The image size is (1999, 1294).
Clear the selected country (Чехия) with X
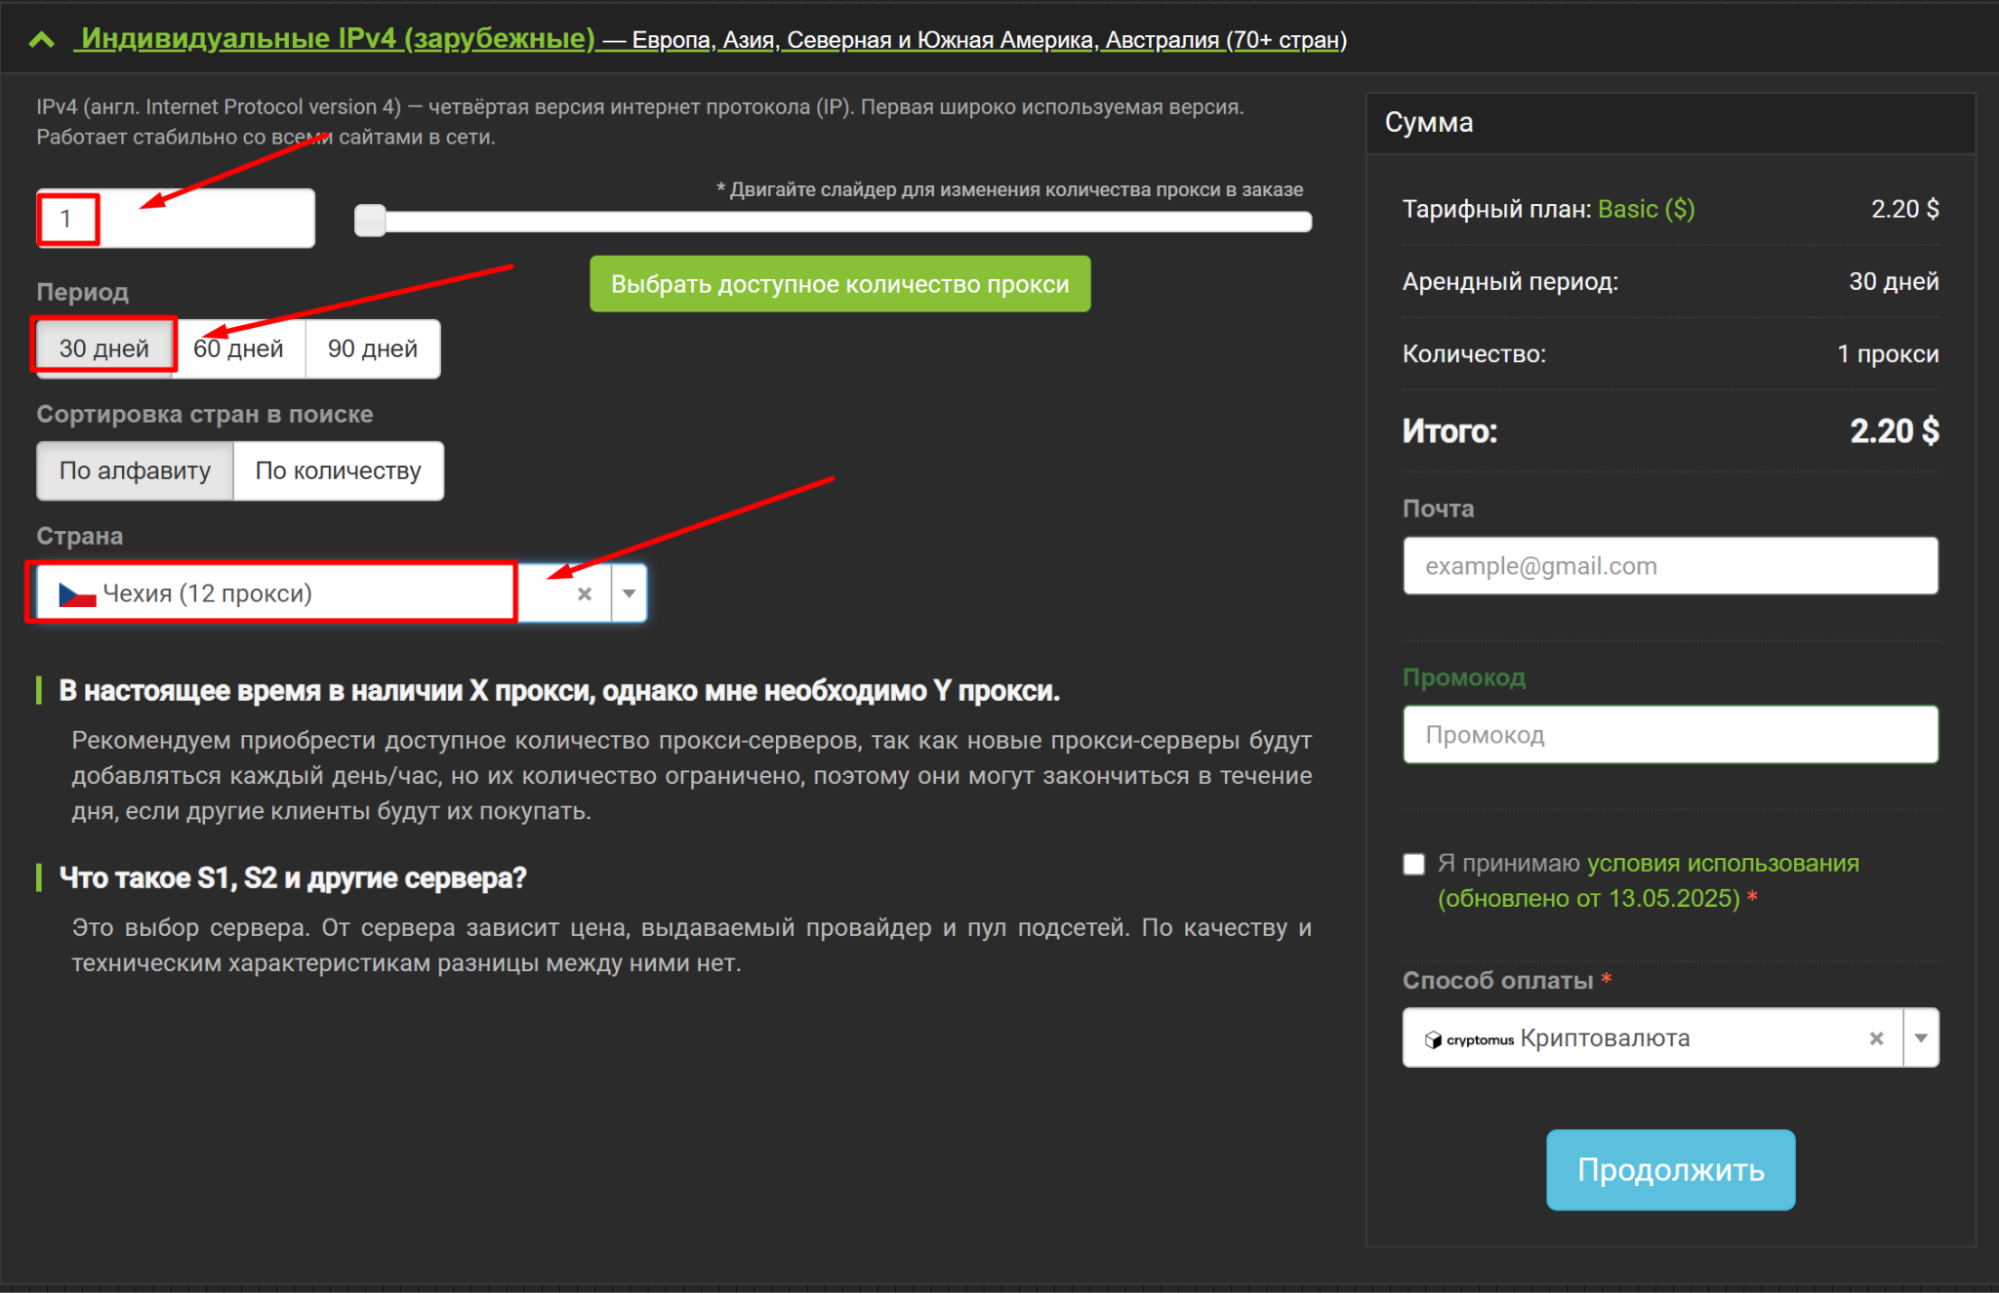[x=585, y=594]
